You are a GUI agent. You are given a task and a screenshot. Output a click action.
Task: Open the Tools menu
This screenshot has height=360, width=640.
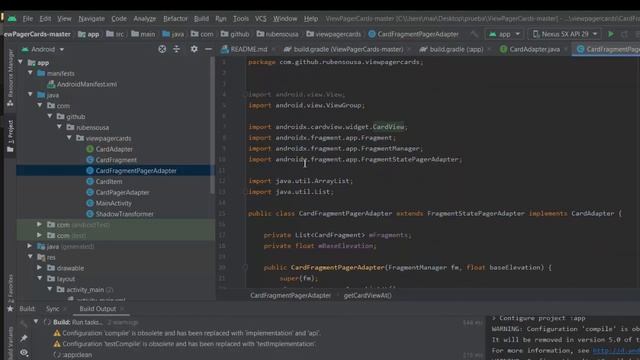[241, 19]
